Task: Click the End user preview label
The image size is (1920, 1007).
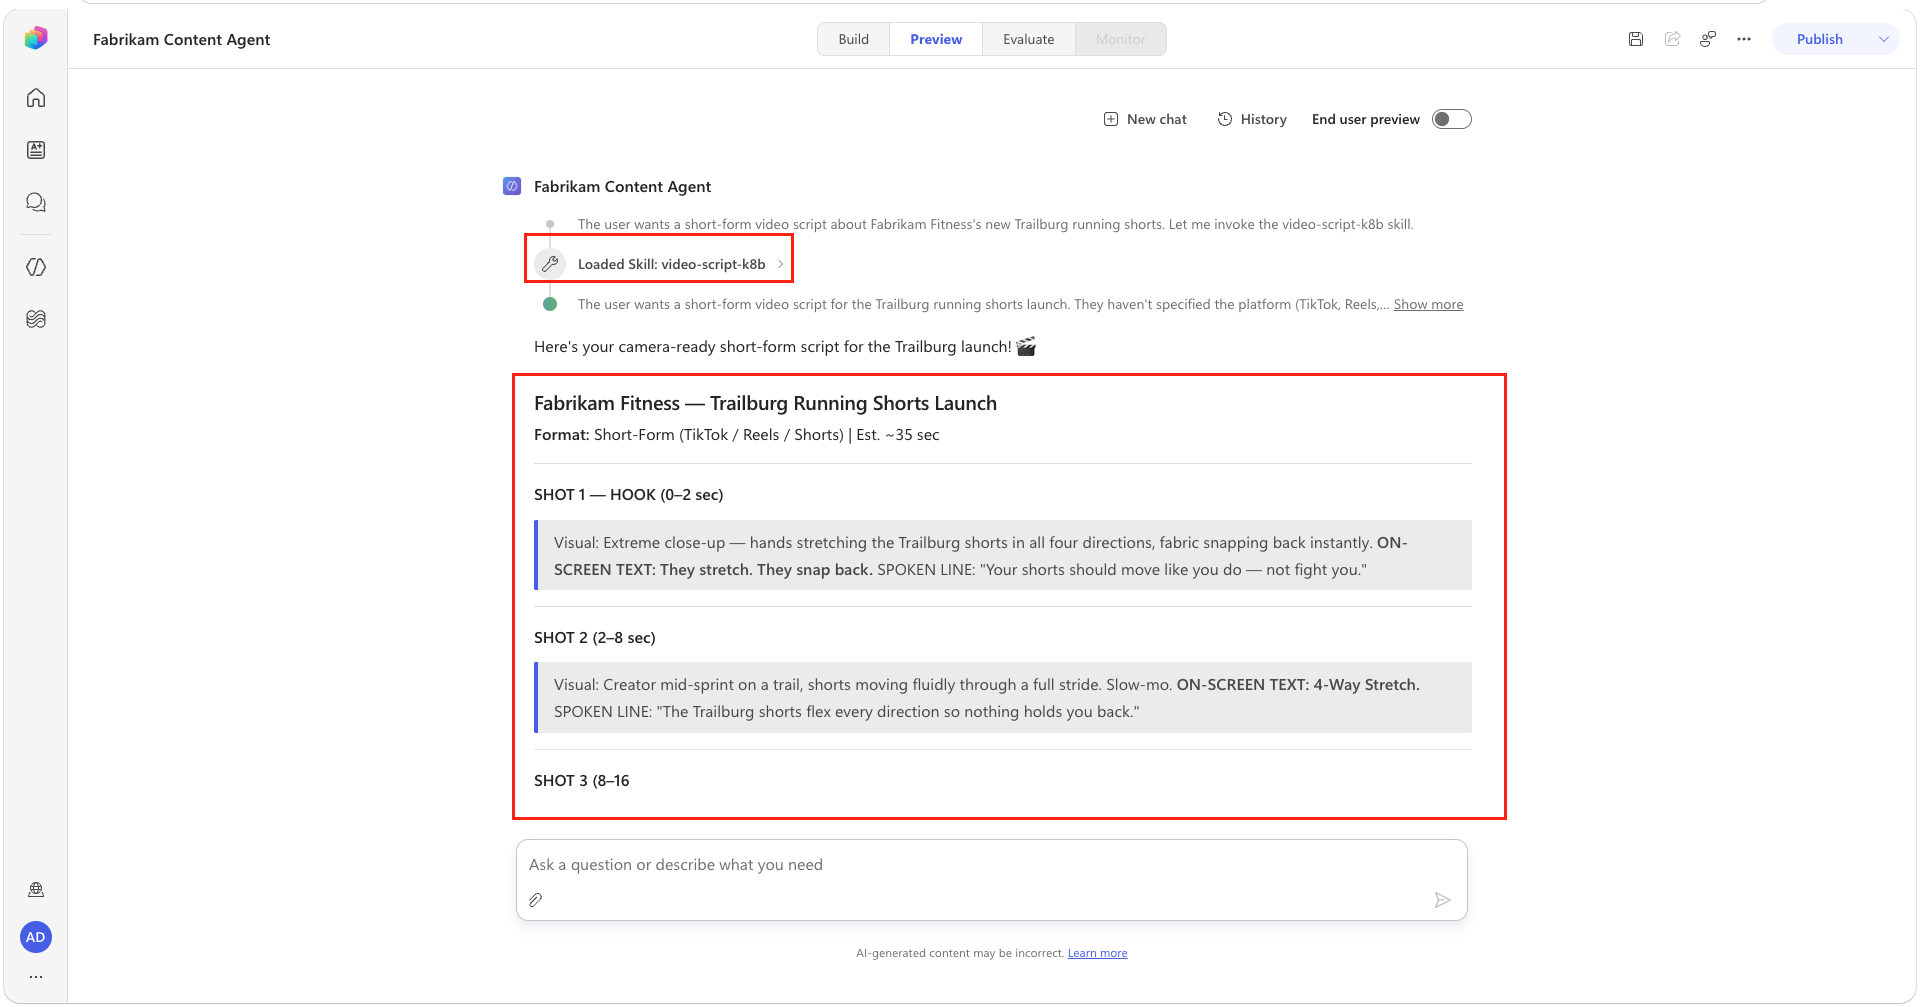Action: [1365, 119]
